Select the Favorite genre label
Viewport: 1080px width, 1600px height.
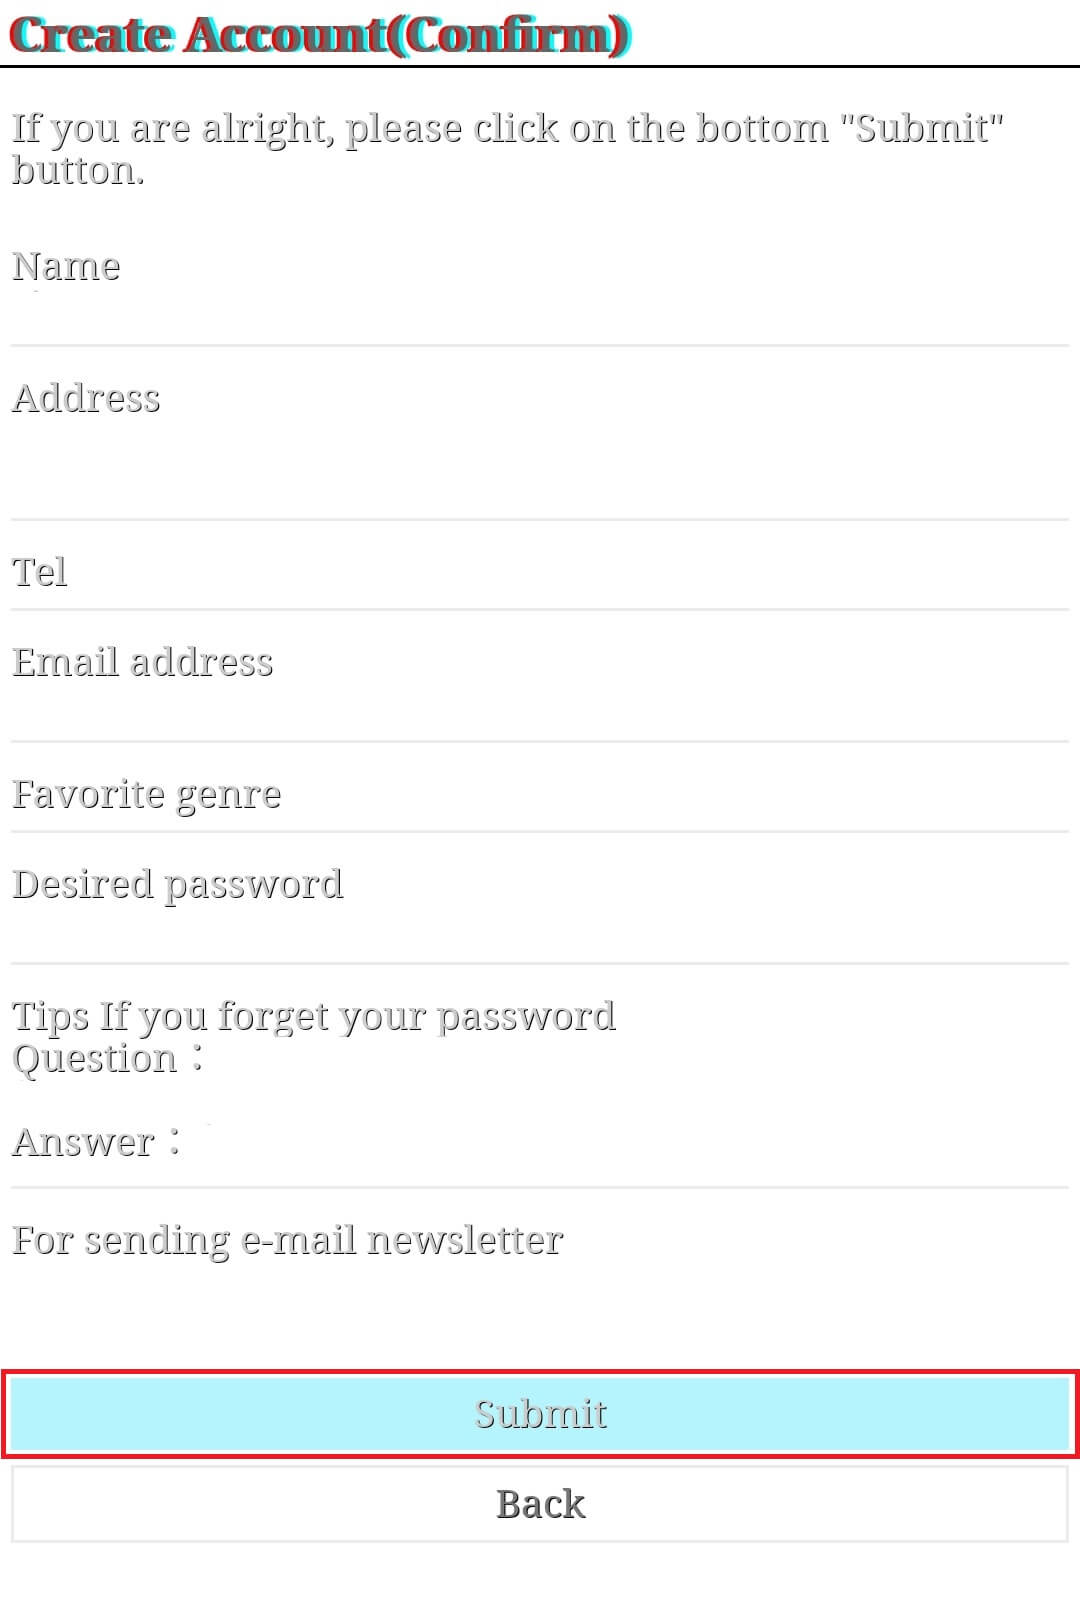146,794
